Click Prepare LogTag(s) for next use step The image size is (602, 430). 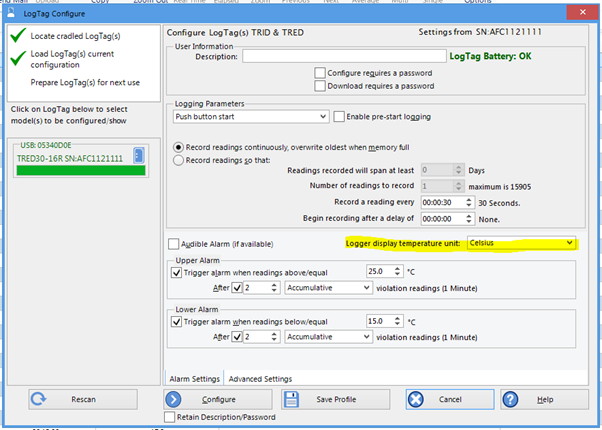tap(85, 83)
